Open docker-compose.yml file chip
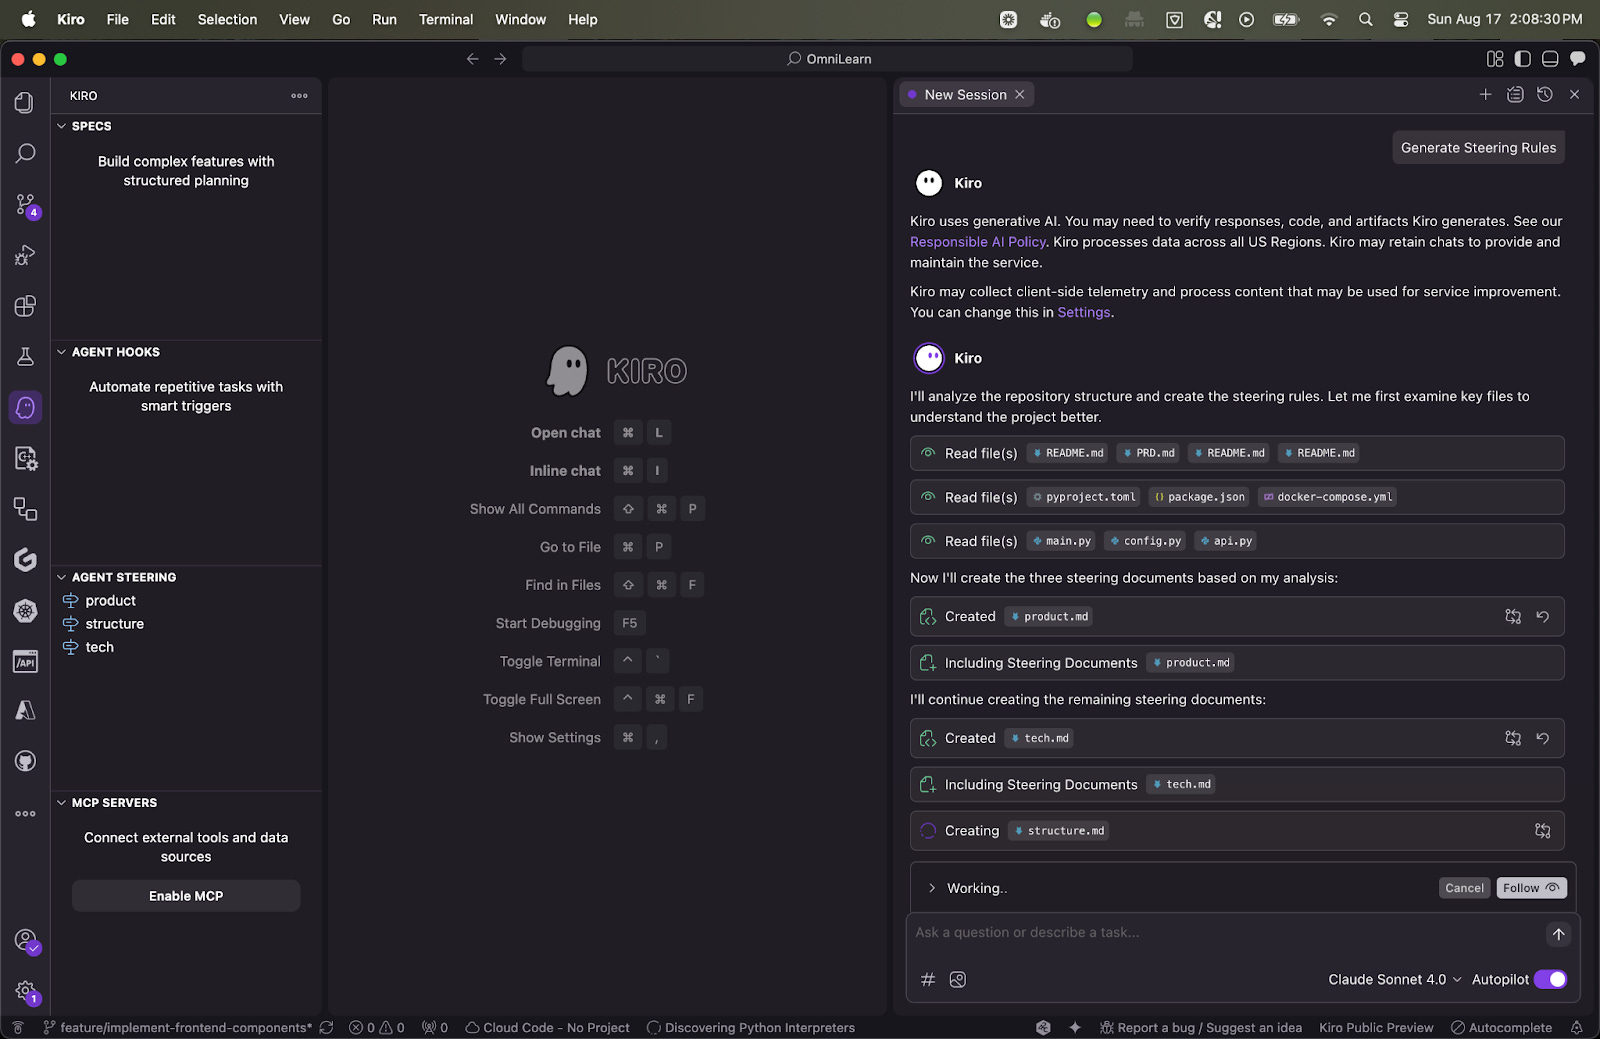This screenshot has width=1600, height=1039. point(1326,497)
